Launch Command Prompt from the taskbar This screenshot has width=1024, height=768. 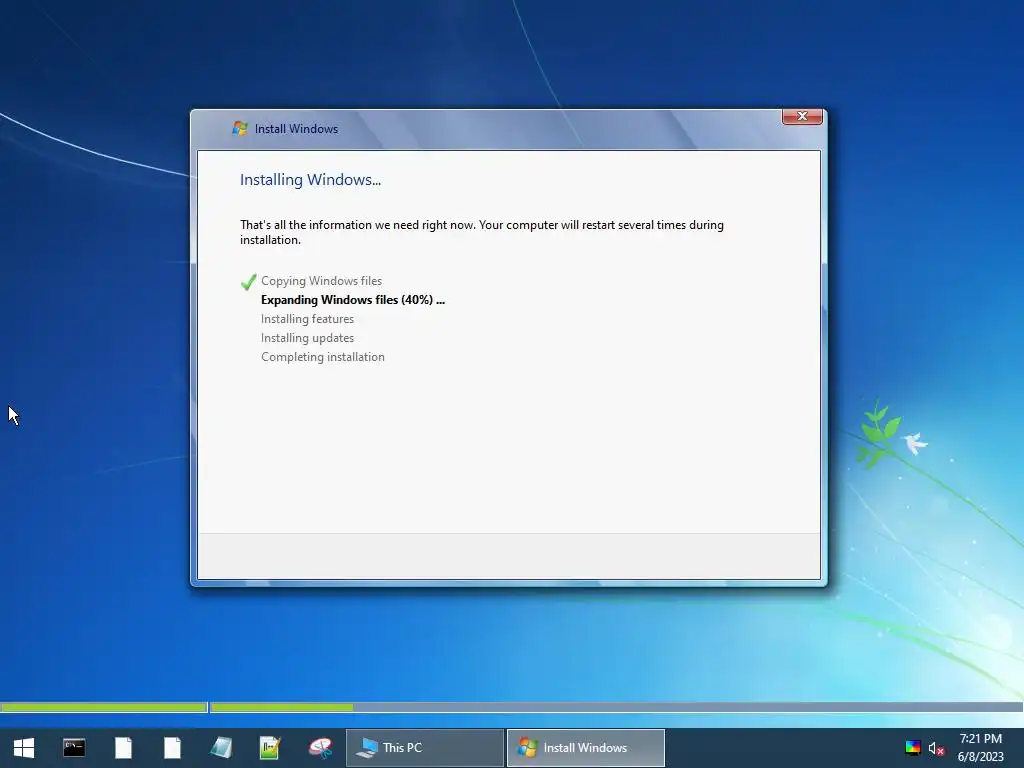click(x=74, y=748)
